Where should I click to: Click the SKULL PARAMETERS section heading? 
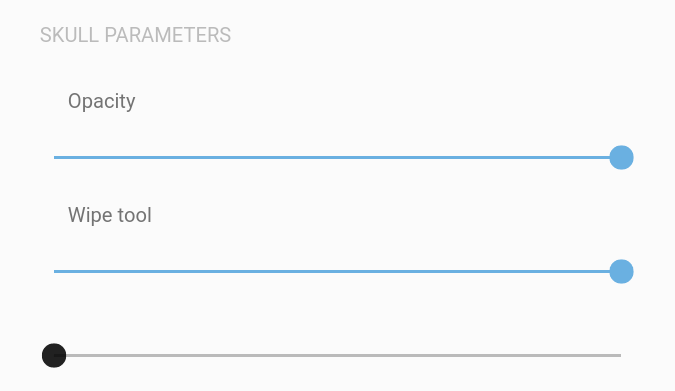tap(135, 35)
